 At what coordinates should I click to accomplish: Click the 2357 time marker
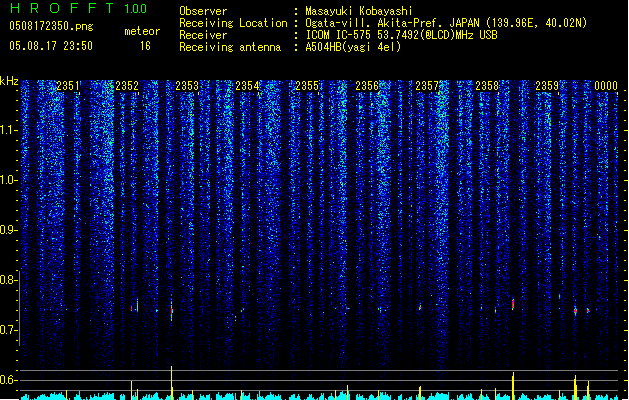pos(427,86)
